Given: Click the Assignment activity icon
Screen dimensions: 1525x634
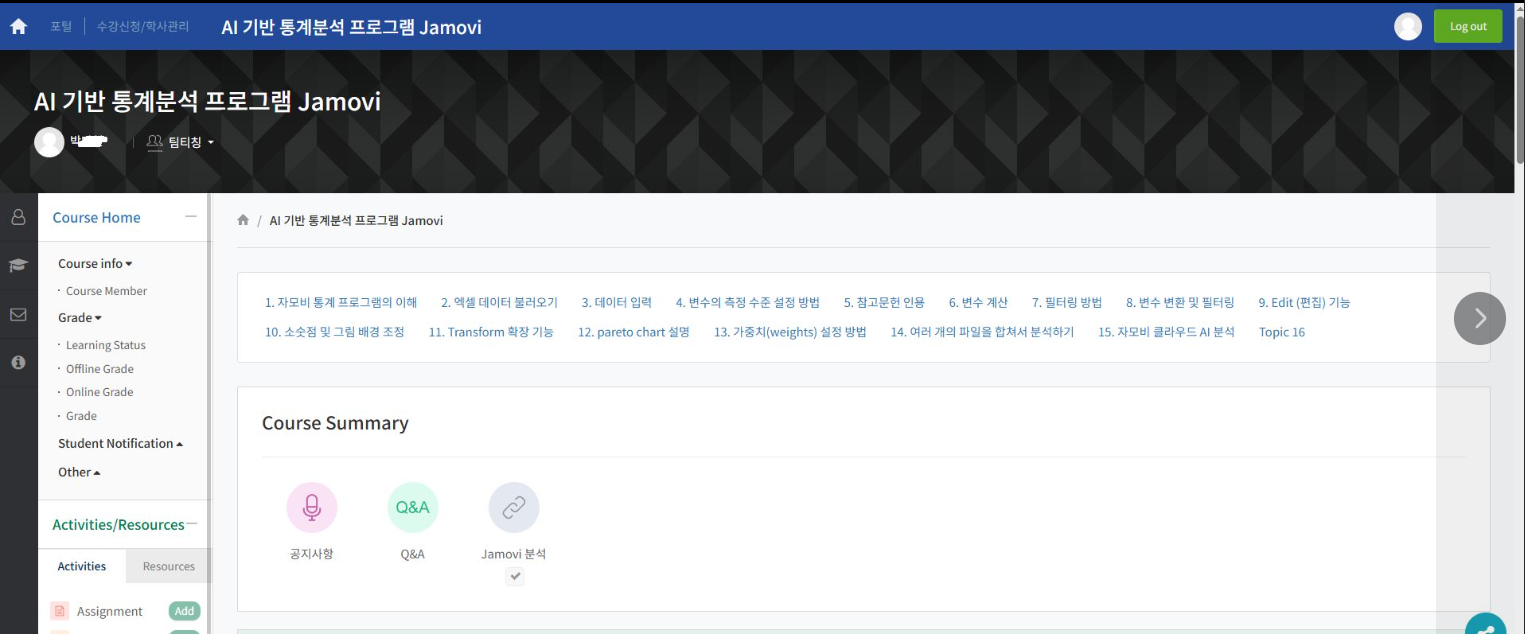Looking at the screenshot, I should coord(59,611).
